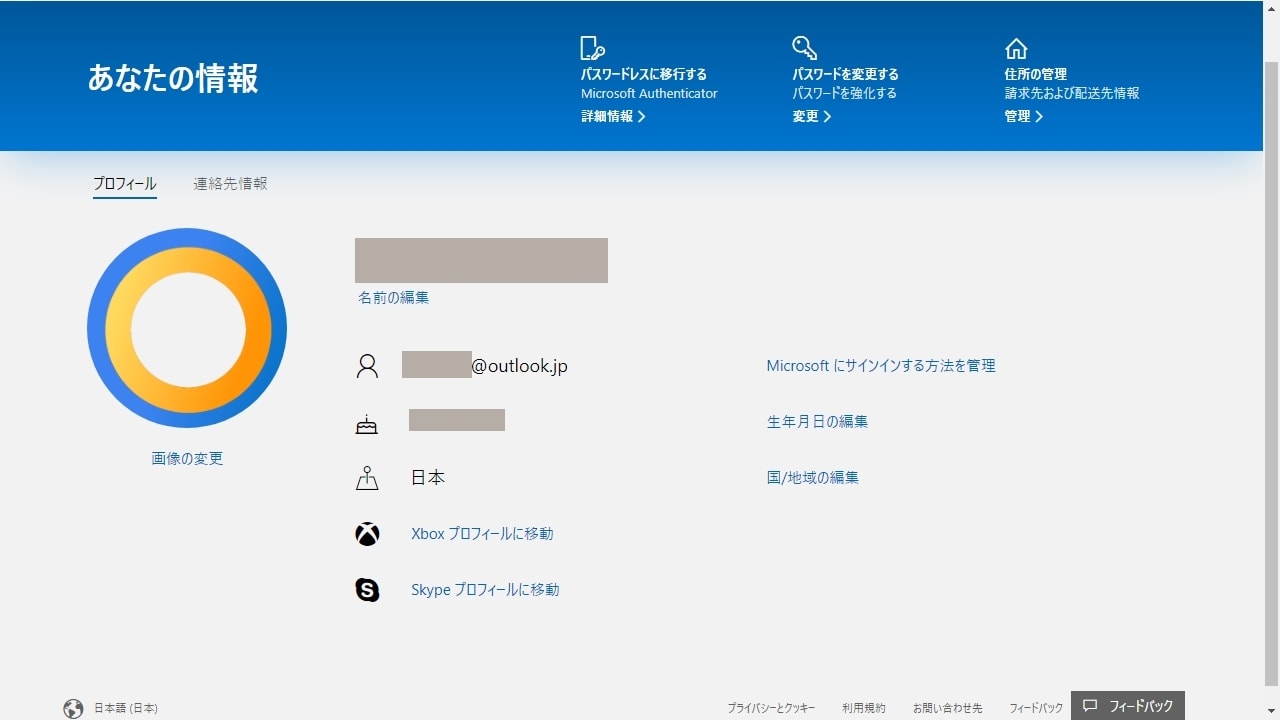Click the profile picture avatar circle
1280x720 pixels.
187,328
